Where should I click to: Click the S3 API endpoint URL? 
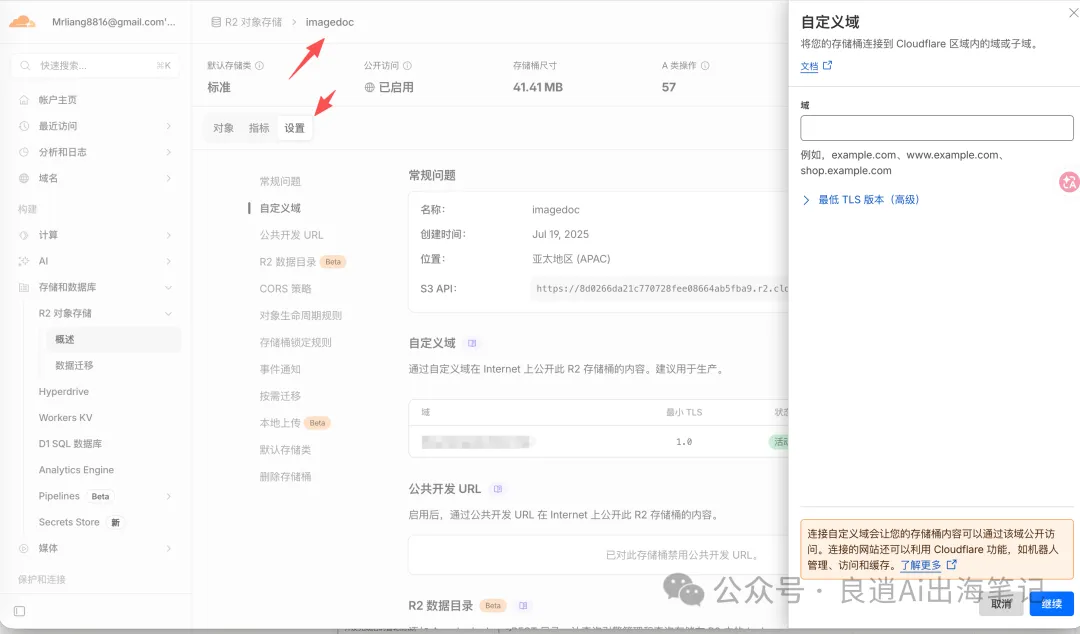[661, 289]
